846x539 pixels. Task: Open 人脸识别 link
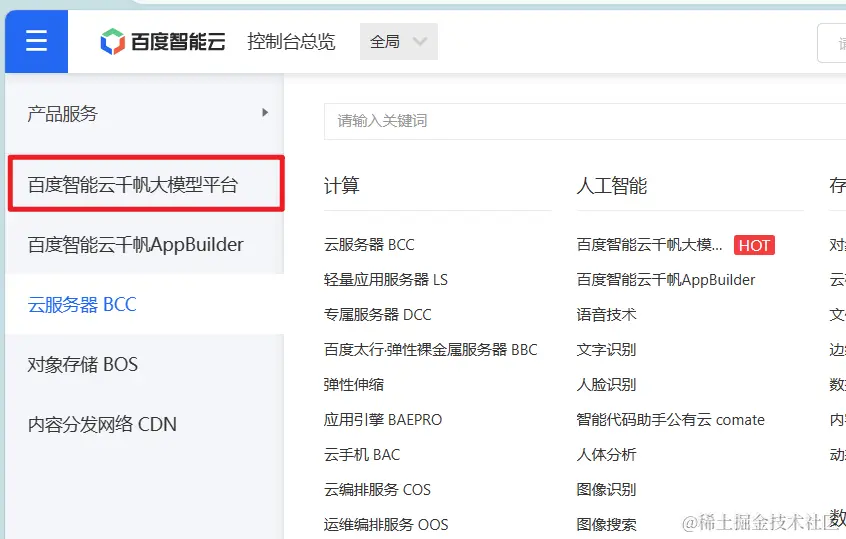[x=606, y=385]
